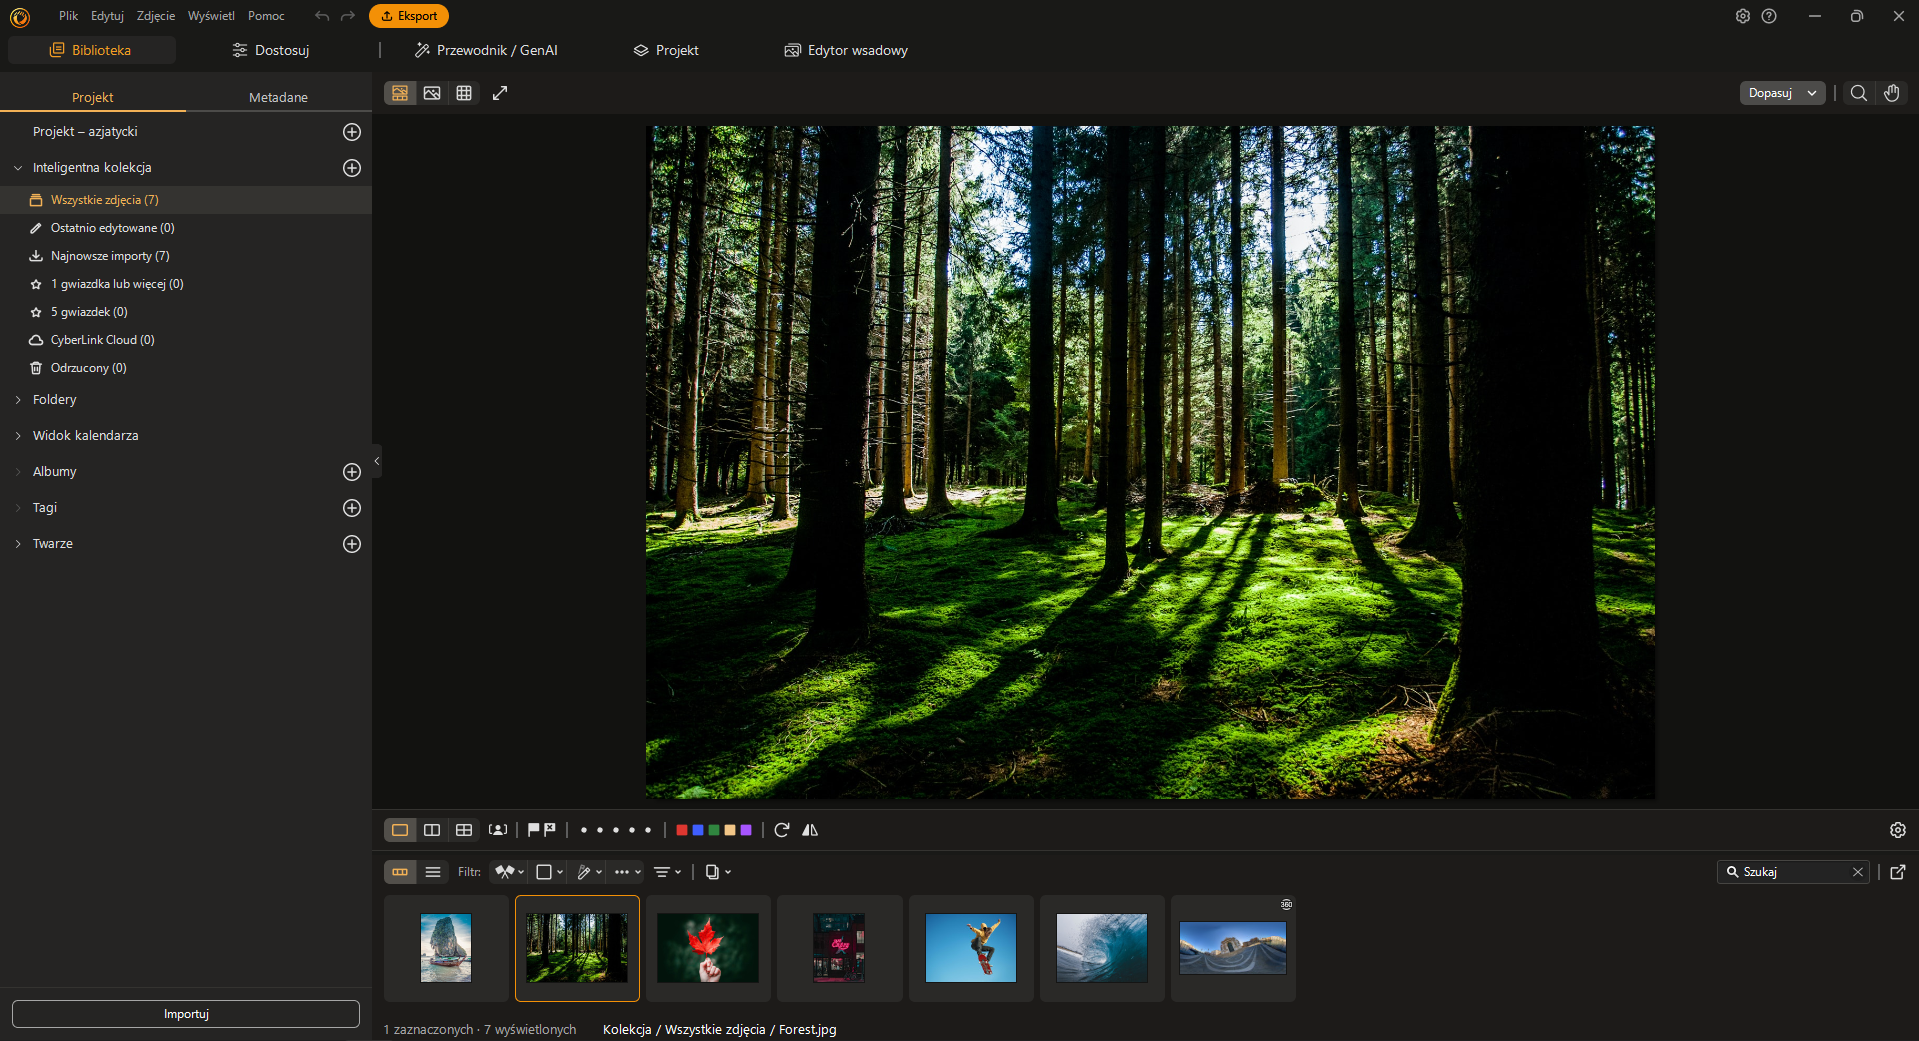Enter full screen preview with arrow icon

(x=500, y=93)
